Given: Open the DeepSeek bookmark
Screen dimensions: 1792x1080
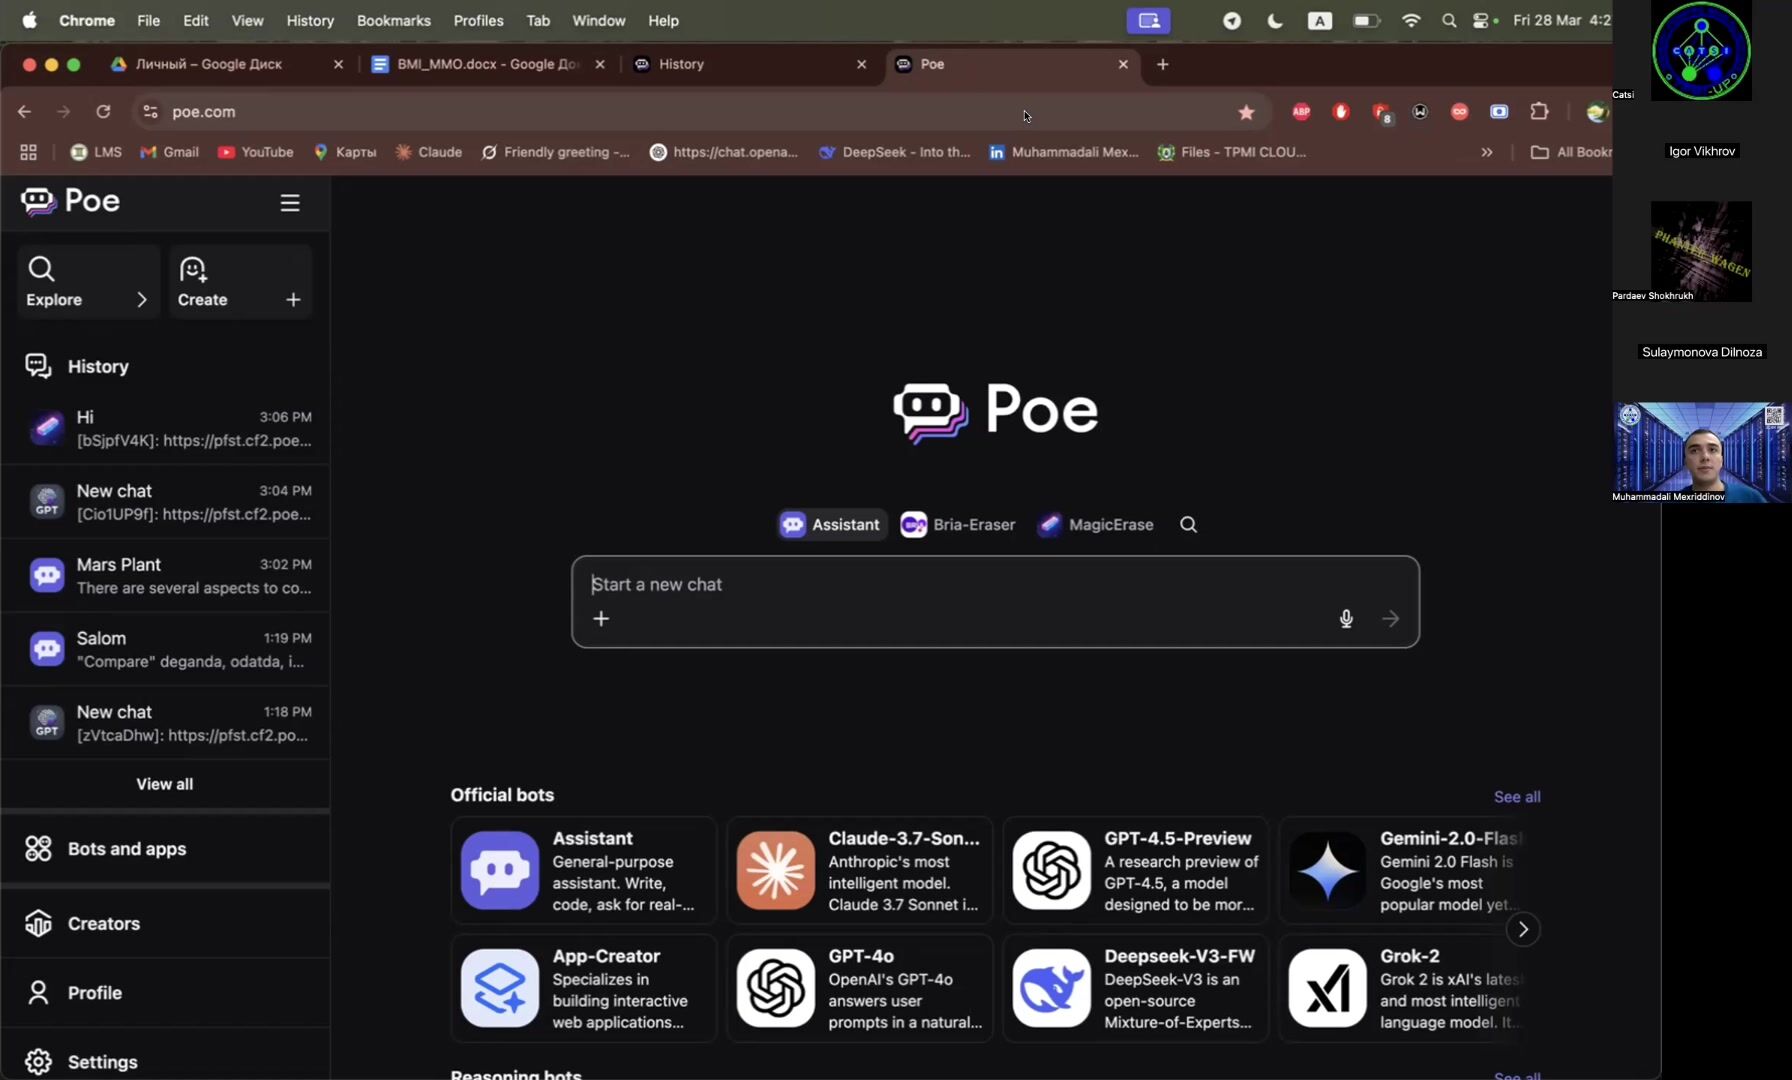Looking at the screenshot, I should click(895, 152).
